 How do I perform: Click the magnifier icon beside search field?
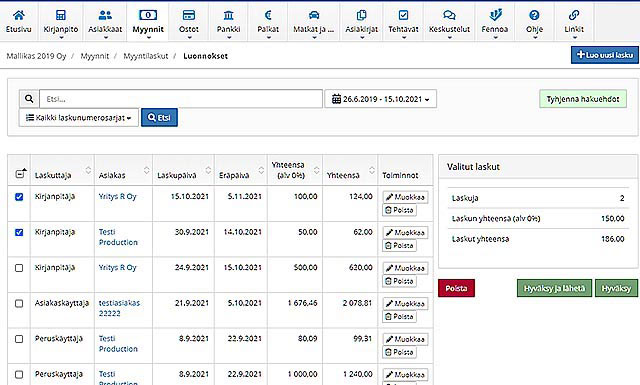[29, 99]
